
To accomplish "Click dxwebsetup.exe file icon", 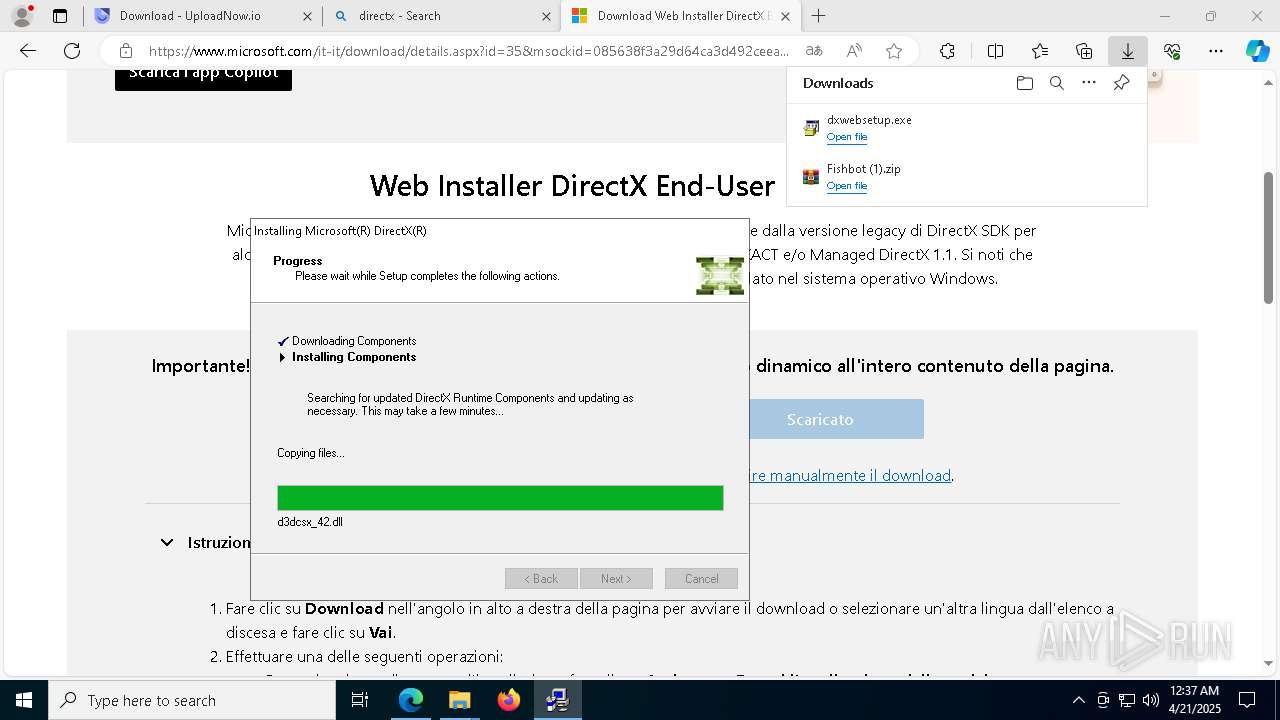I will tap(811, 128).
